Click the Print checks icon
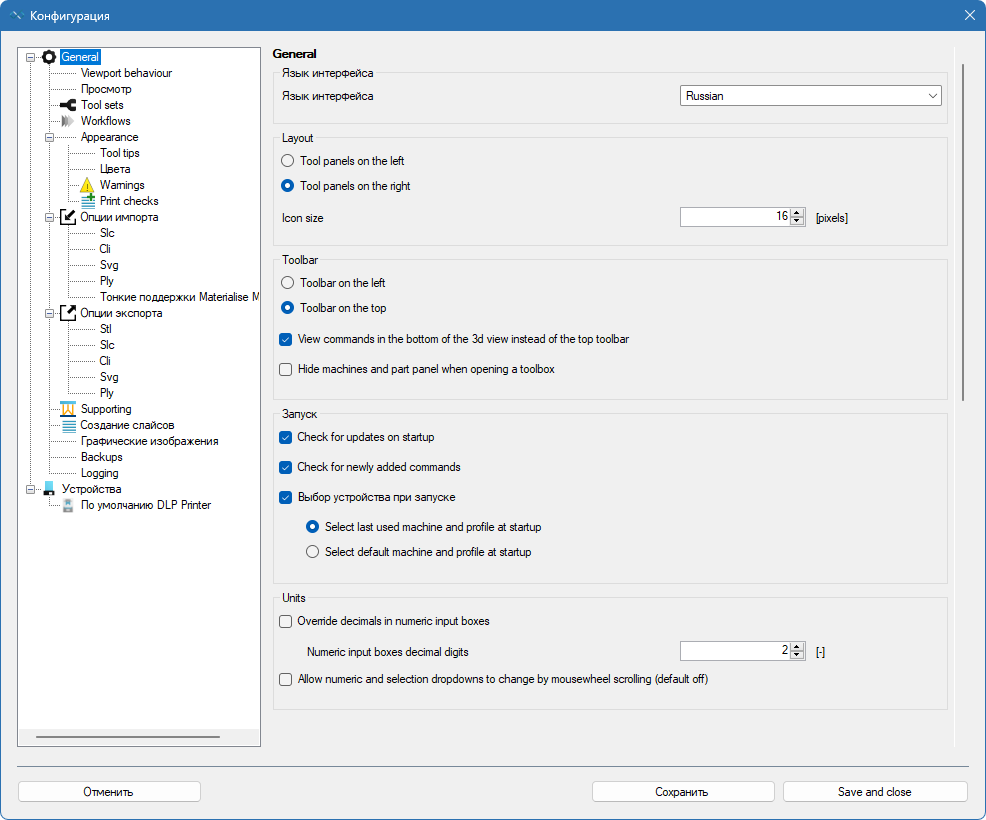986x820 pixels. (x=88, y=201)
